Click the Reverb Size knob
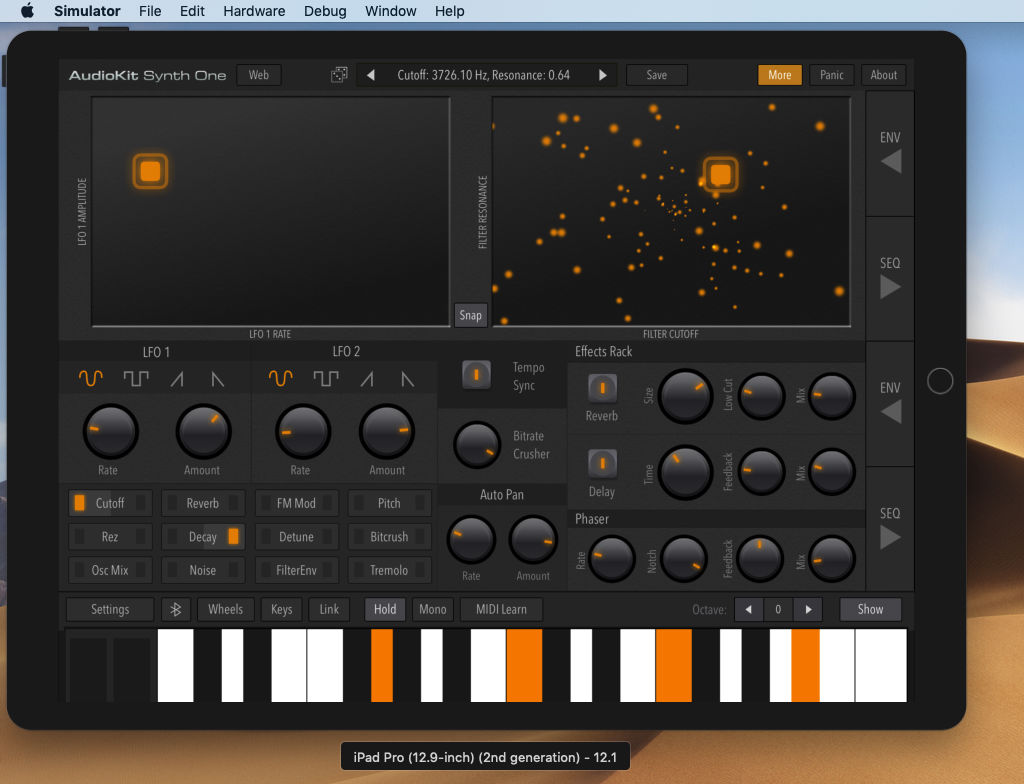Viewport: 1024px width, 784px height. [x=685, y=396]
